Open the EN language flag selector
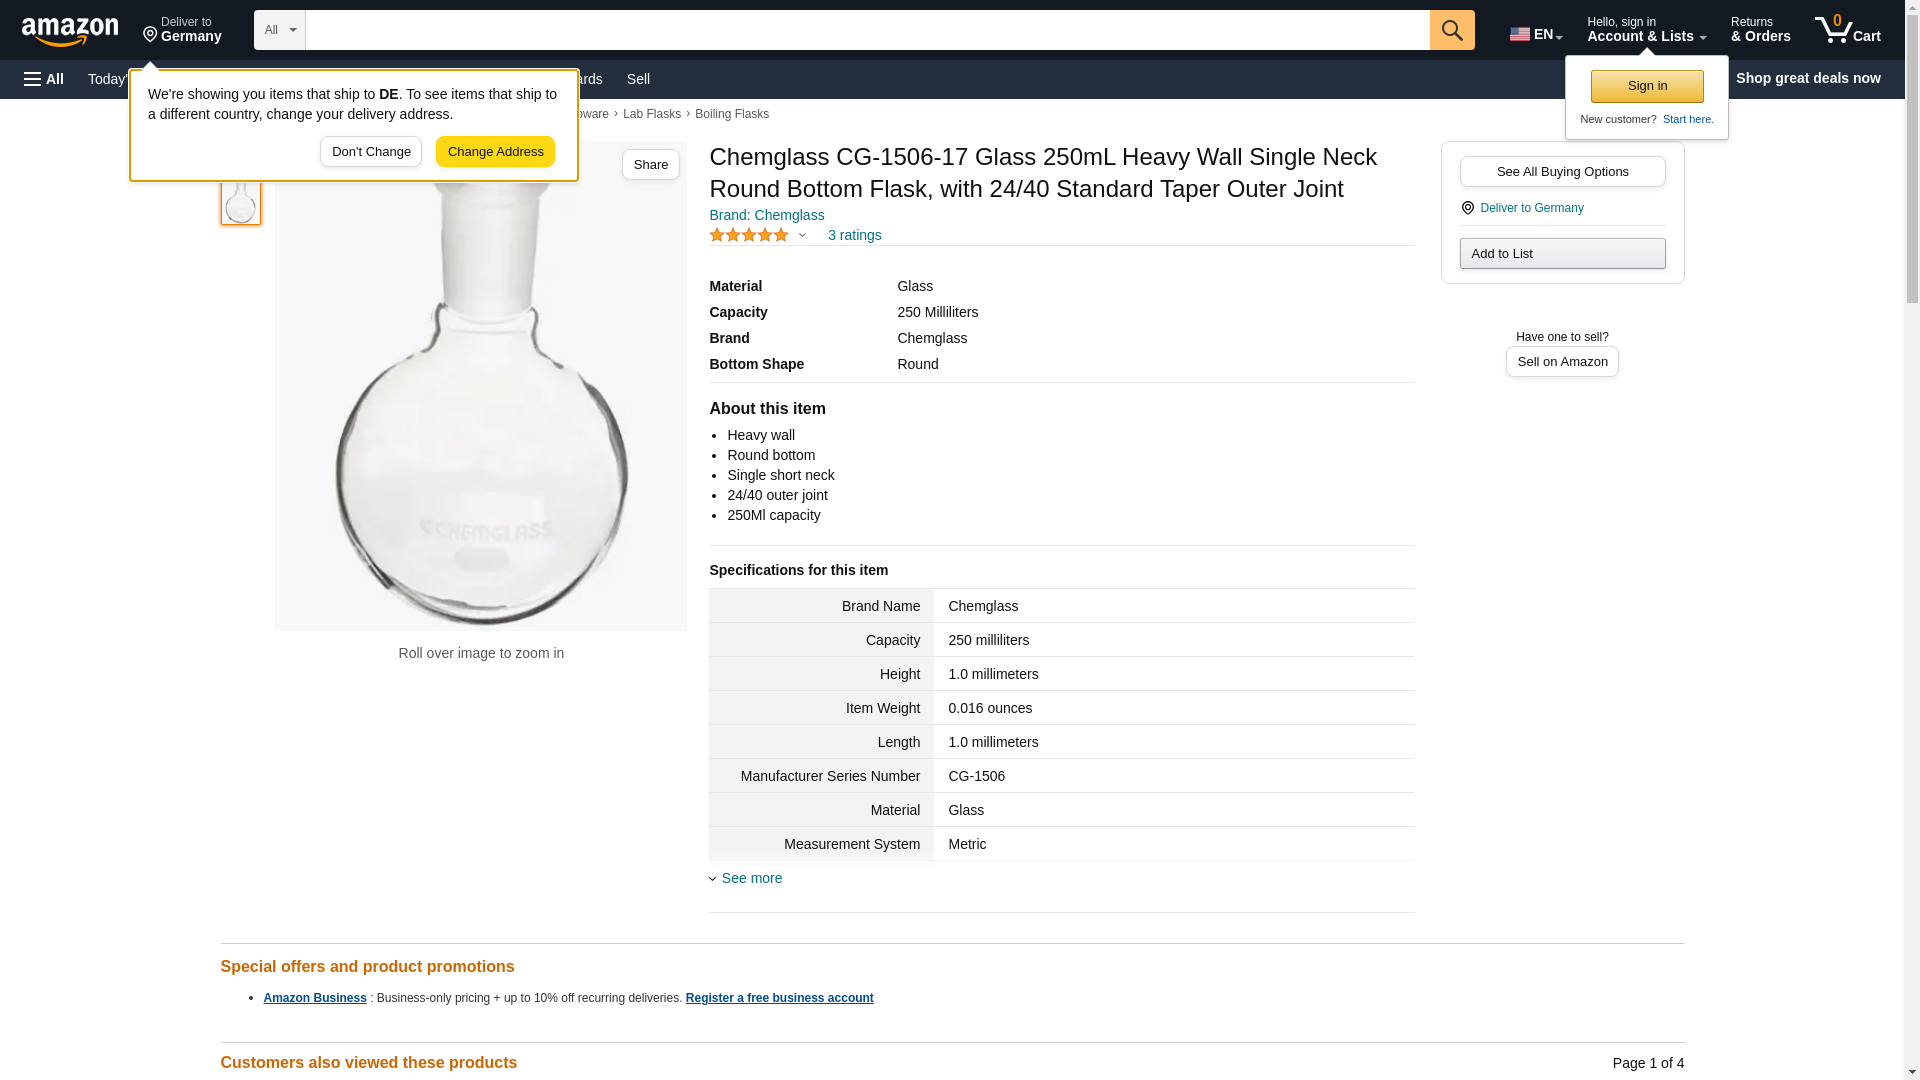Image resolution: width=1920 pixels, height=1080 pixels. point(1535,34)
